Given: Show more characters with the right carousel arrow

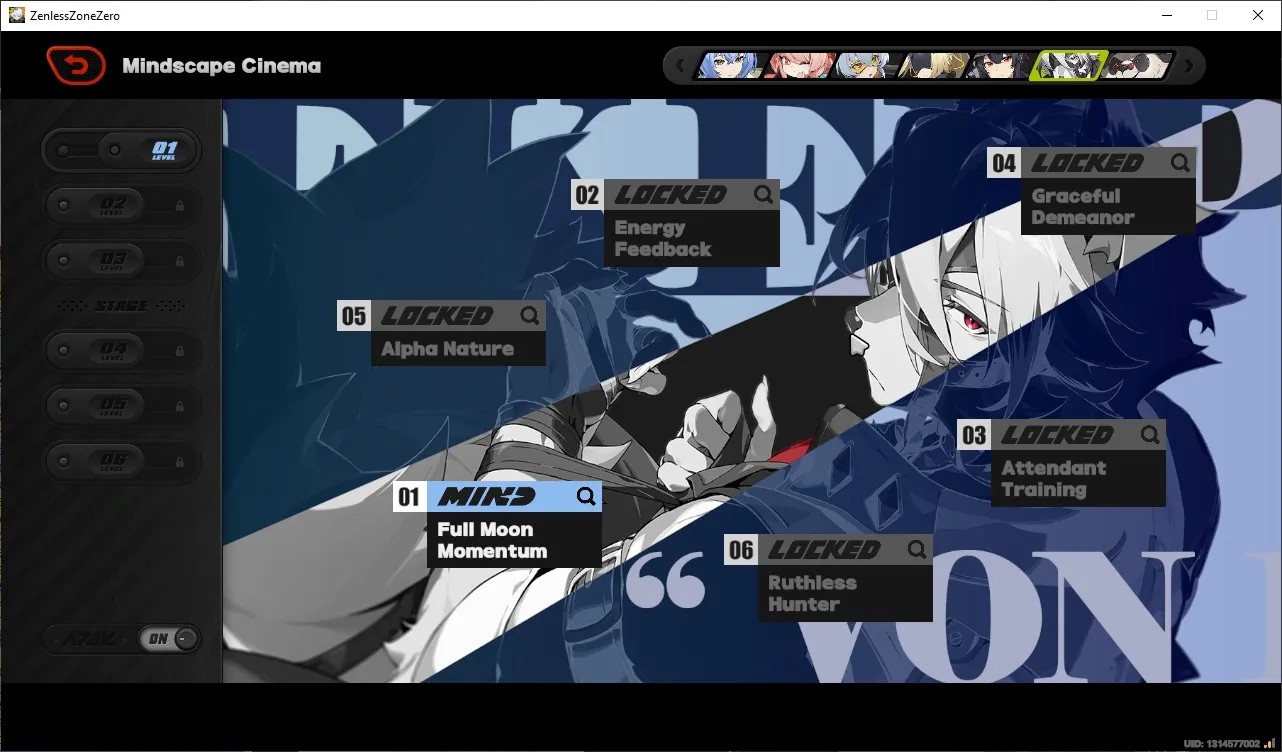Looking at the screenshot, I should 1189,67.
